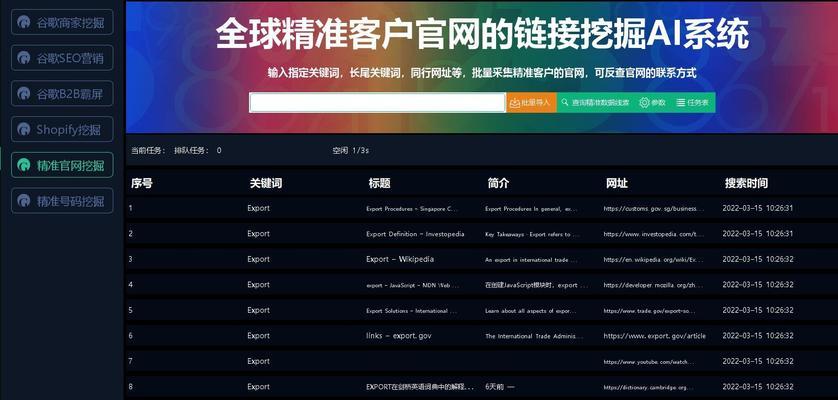
Task: Click URL https://en.wikipedia.org/wiki
Action: 654,259
